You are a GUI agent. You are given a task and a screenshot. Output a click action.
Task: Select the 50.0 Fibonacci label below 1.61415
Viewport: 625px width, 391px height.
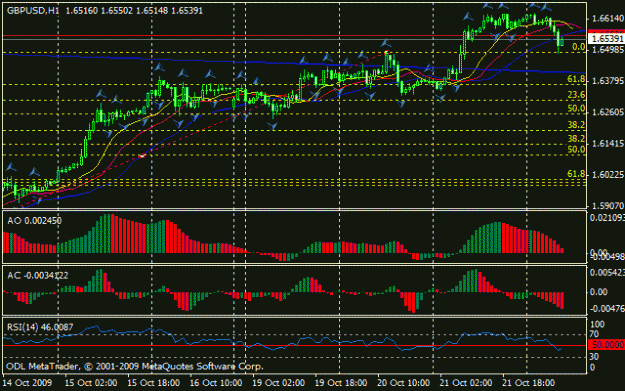(x=576, y=149)
